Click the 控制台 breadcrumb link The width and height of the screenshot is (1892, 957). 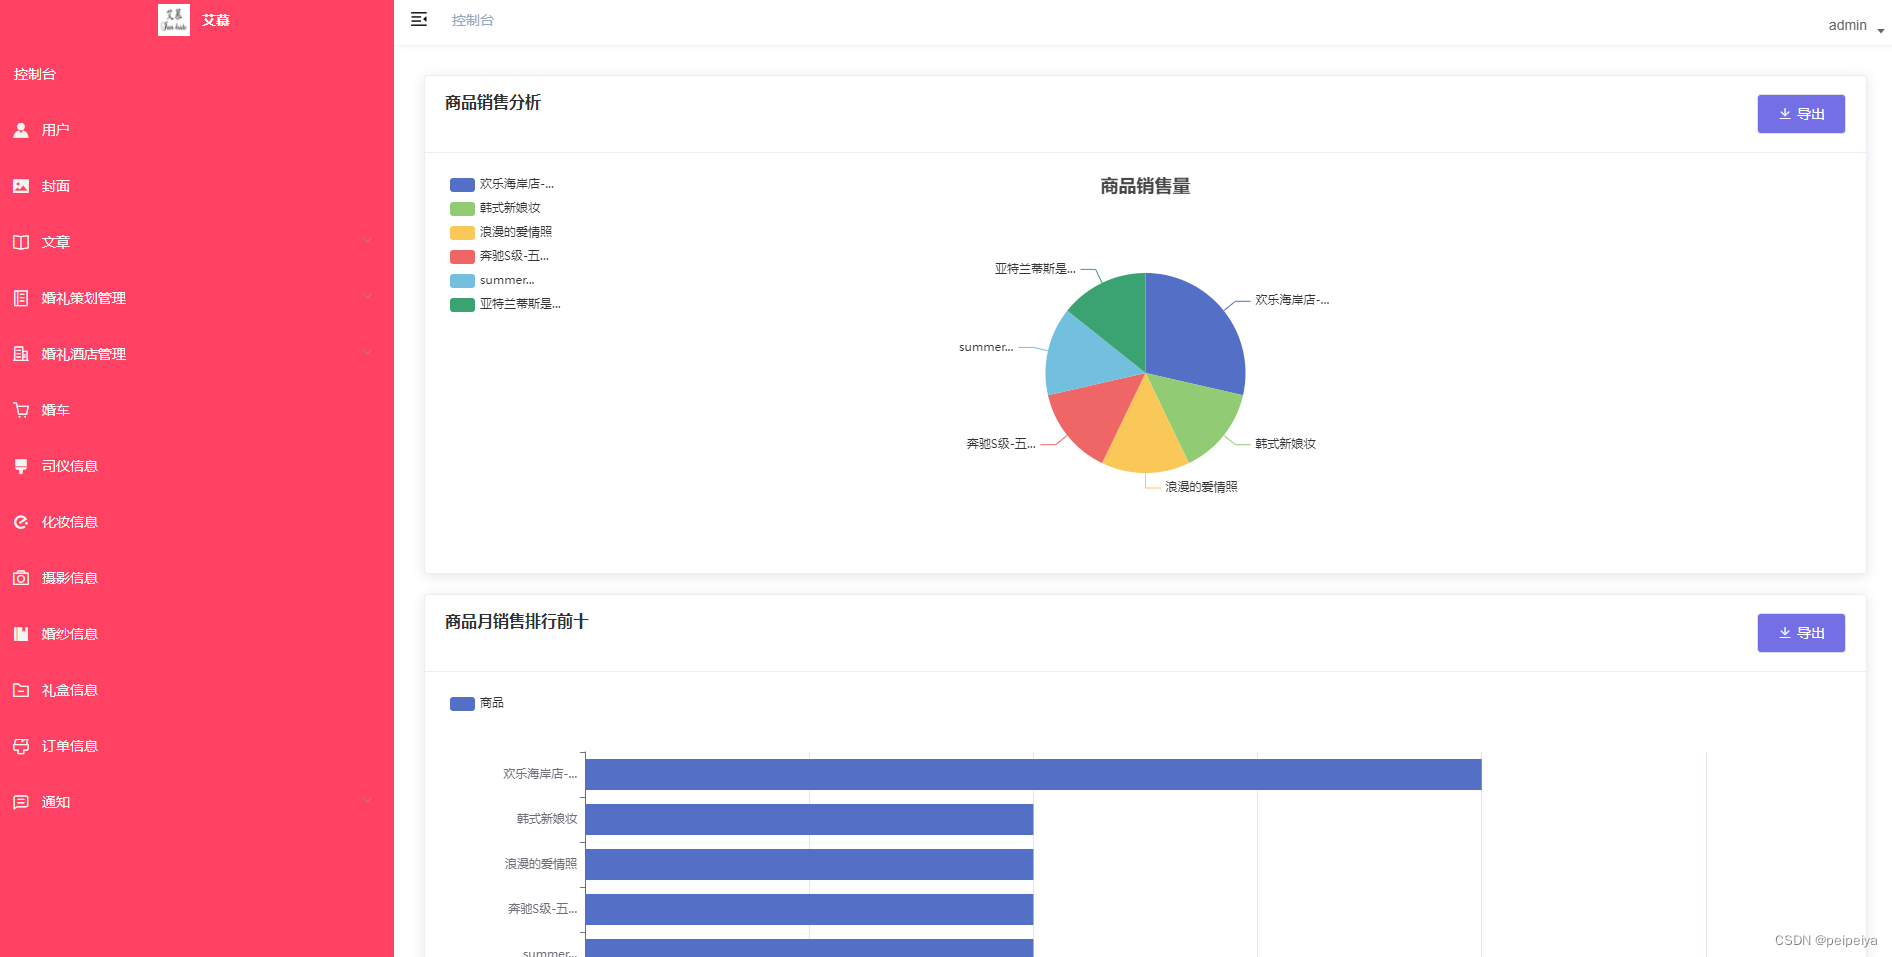[x=472, y=20]
